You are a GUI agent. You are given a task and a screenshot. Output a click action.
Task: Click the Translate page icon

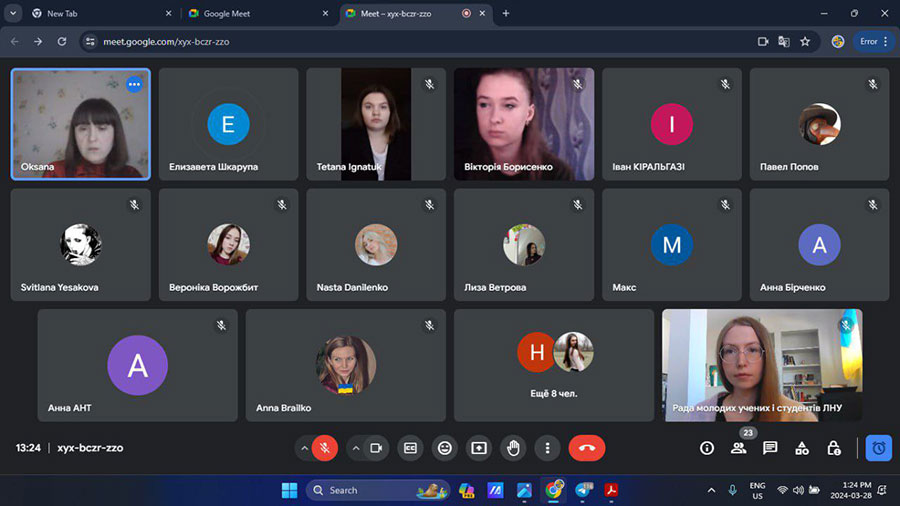[x=783, y=41]
